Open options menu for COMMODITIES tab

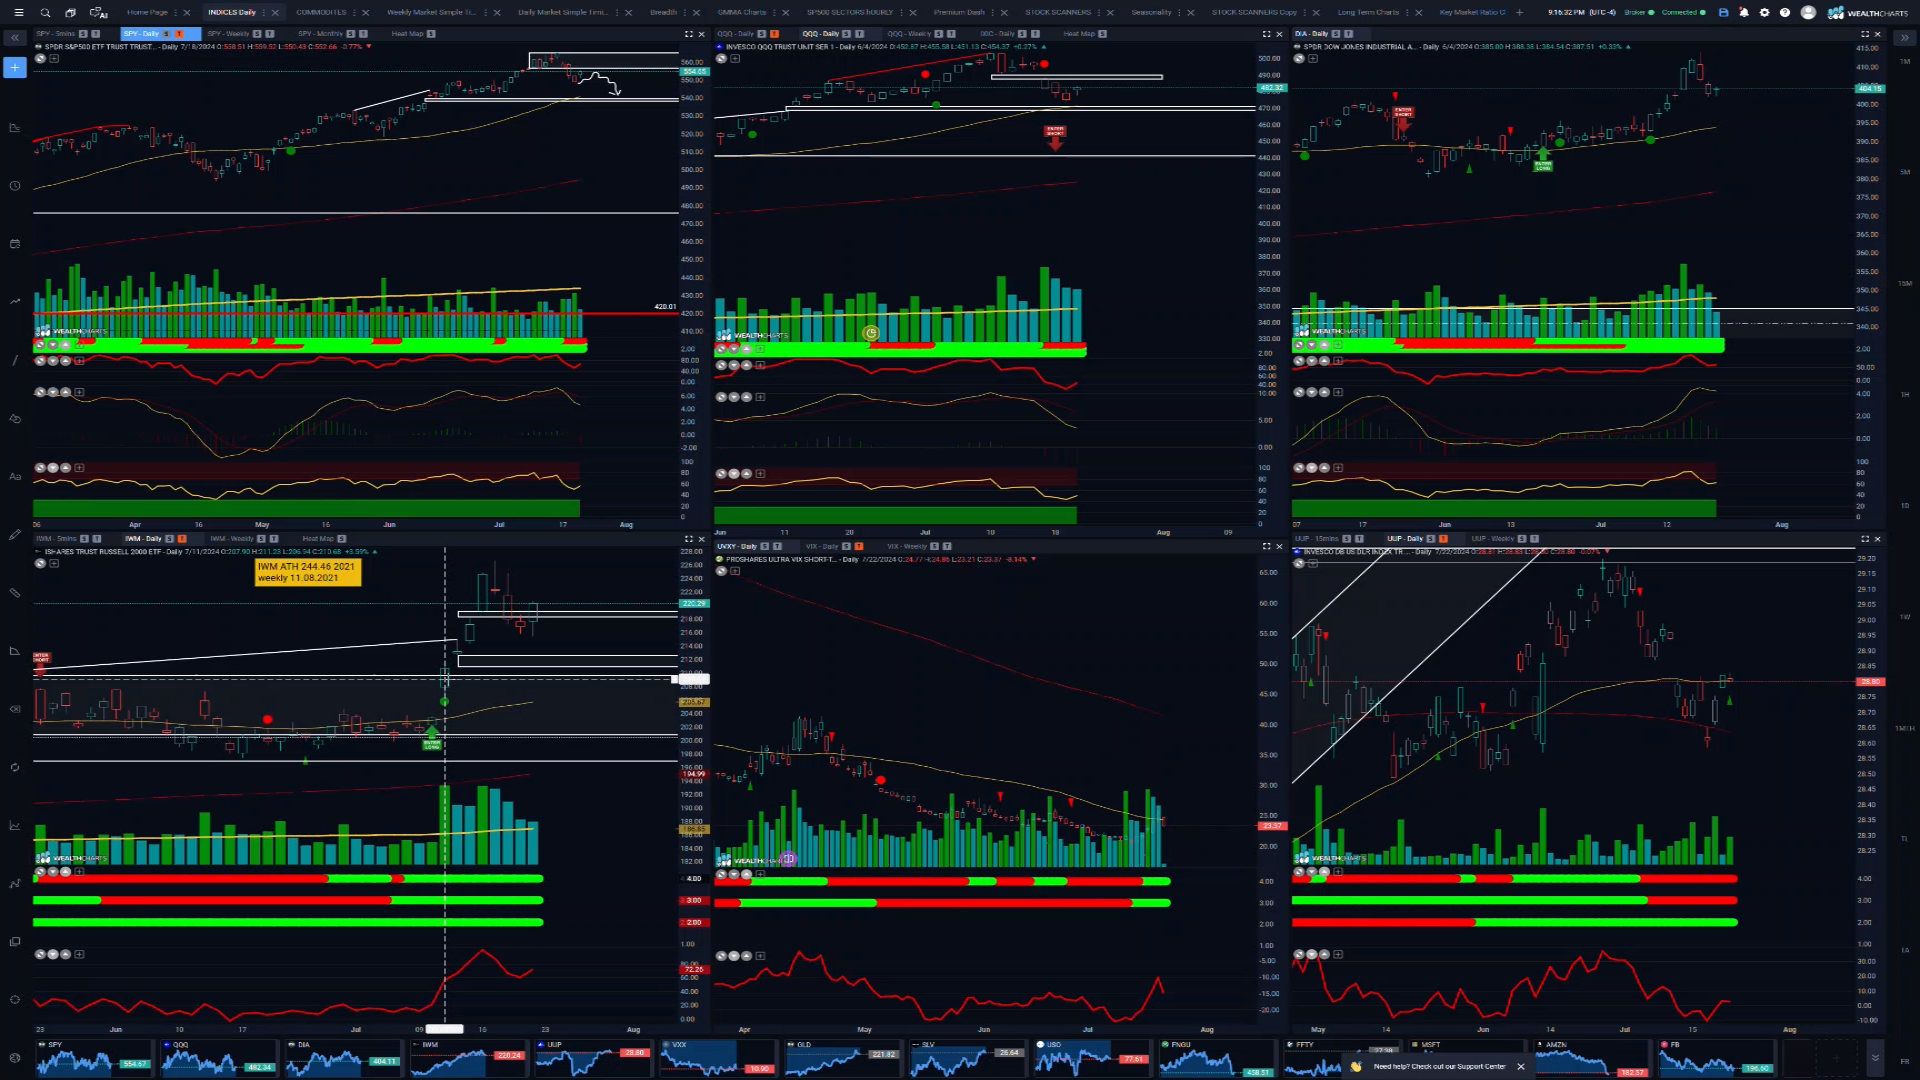point(355,13)
